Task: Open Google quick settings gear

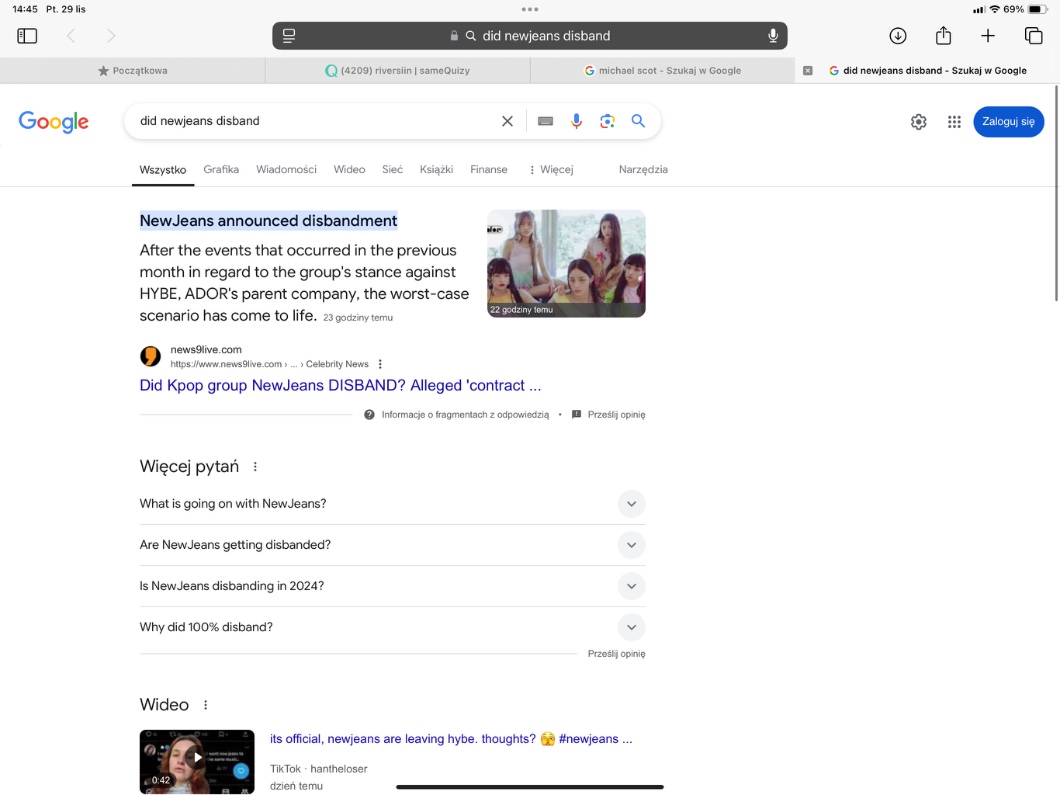Action: 918,122
